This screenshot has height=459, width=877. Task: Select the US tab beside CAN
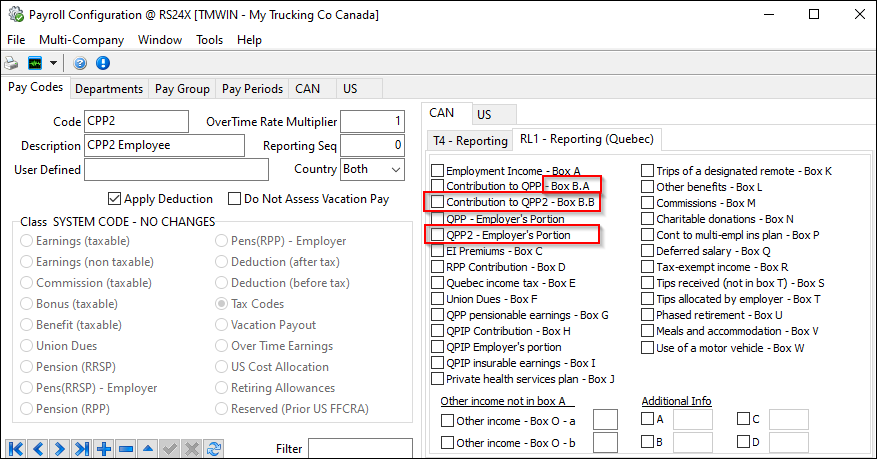point(483,114)
